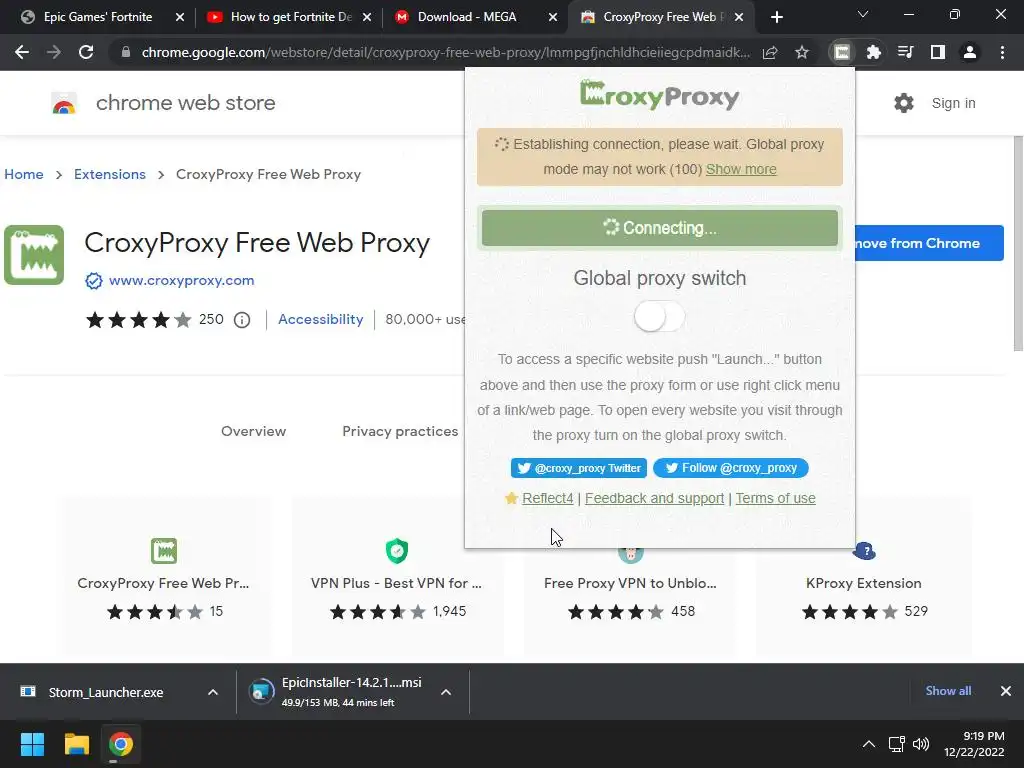Close the YouTube Fortnite tab
The height and width of the screenshot is (768, 1024).
(367, 17)
